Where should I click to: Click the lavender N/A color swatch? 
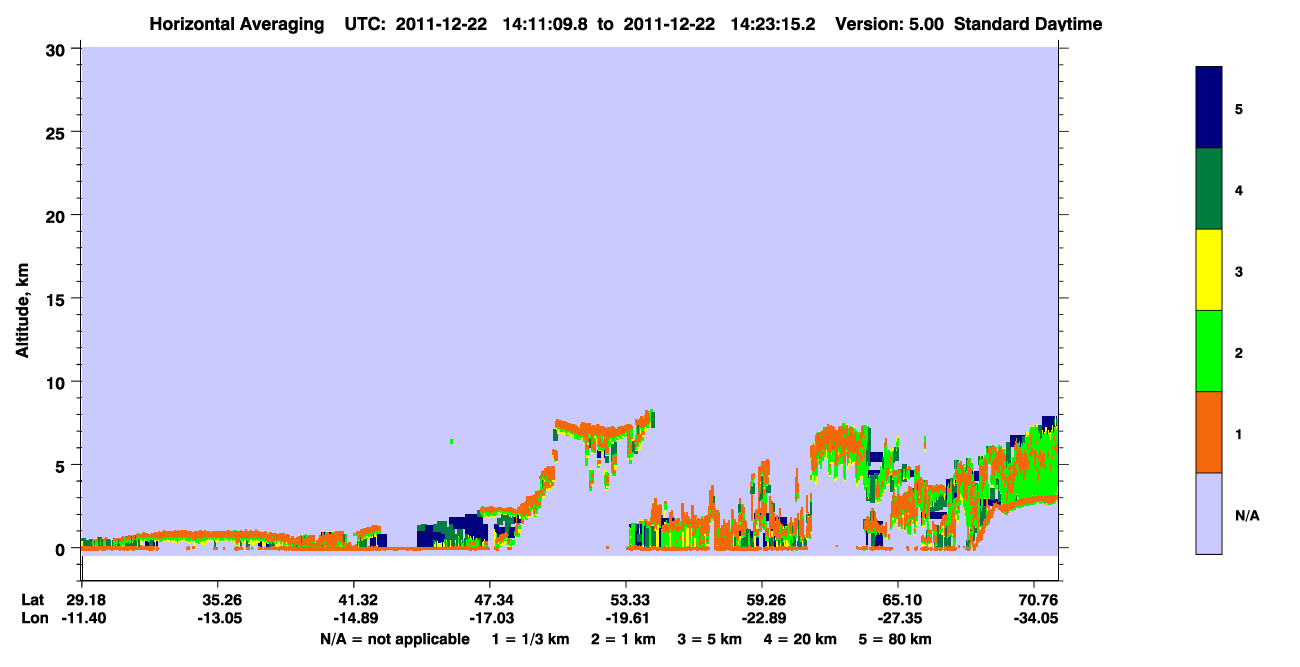pos(1209,513)
